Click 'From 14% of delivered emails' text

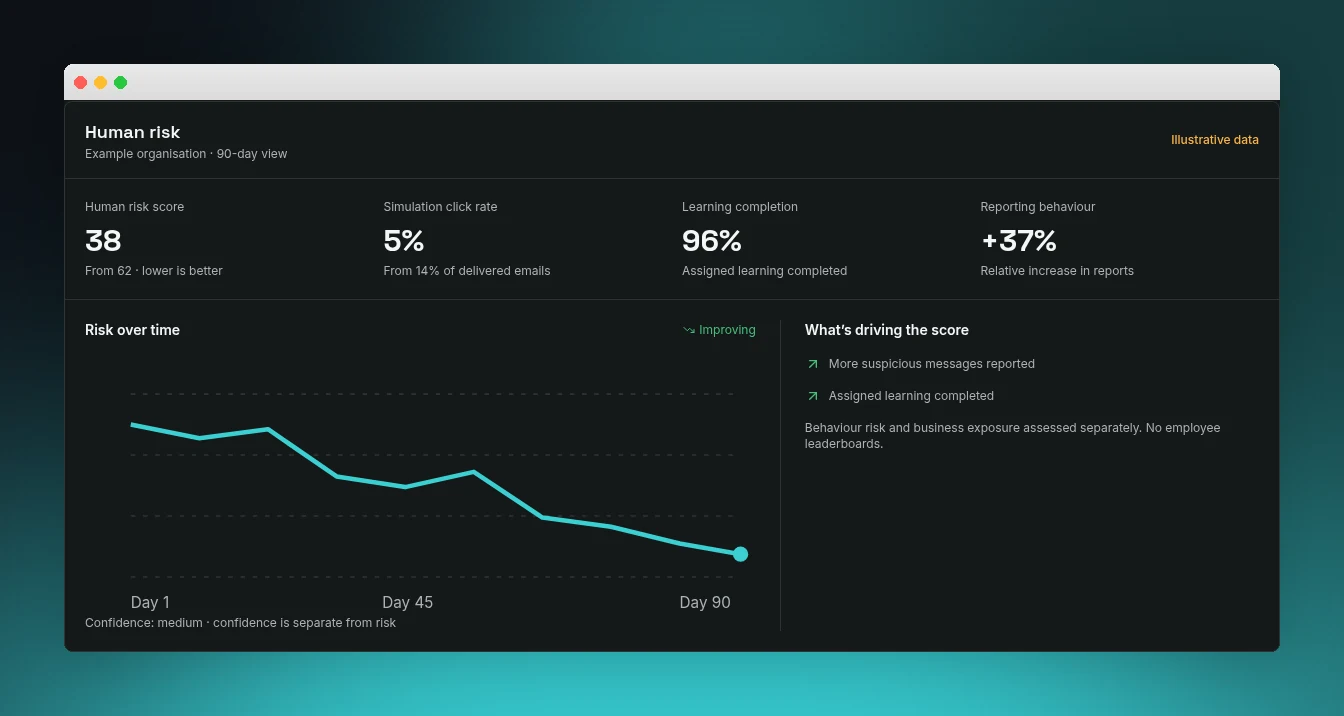click(x=467, y=271)
